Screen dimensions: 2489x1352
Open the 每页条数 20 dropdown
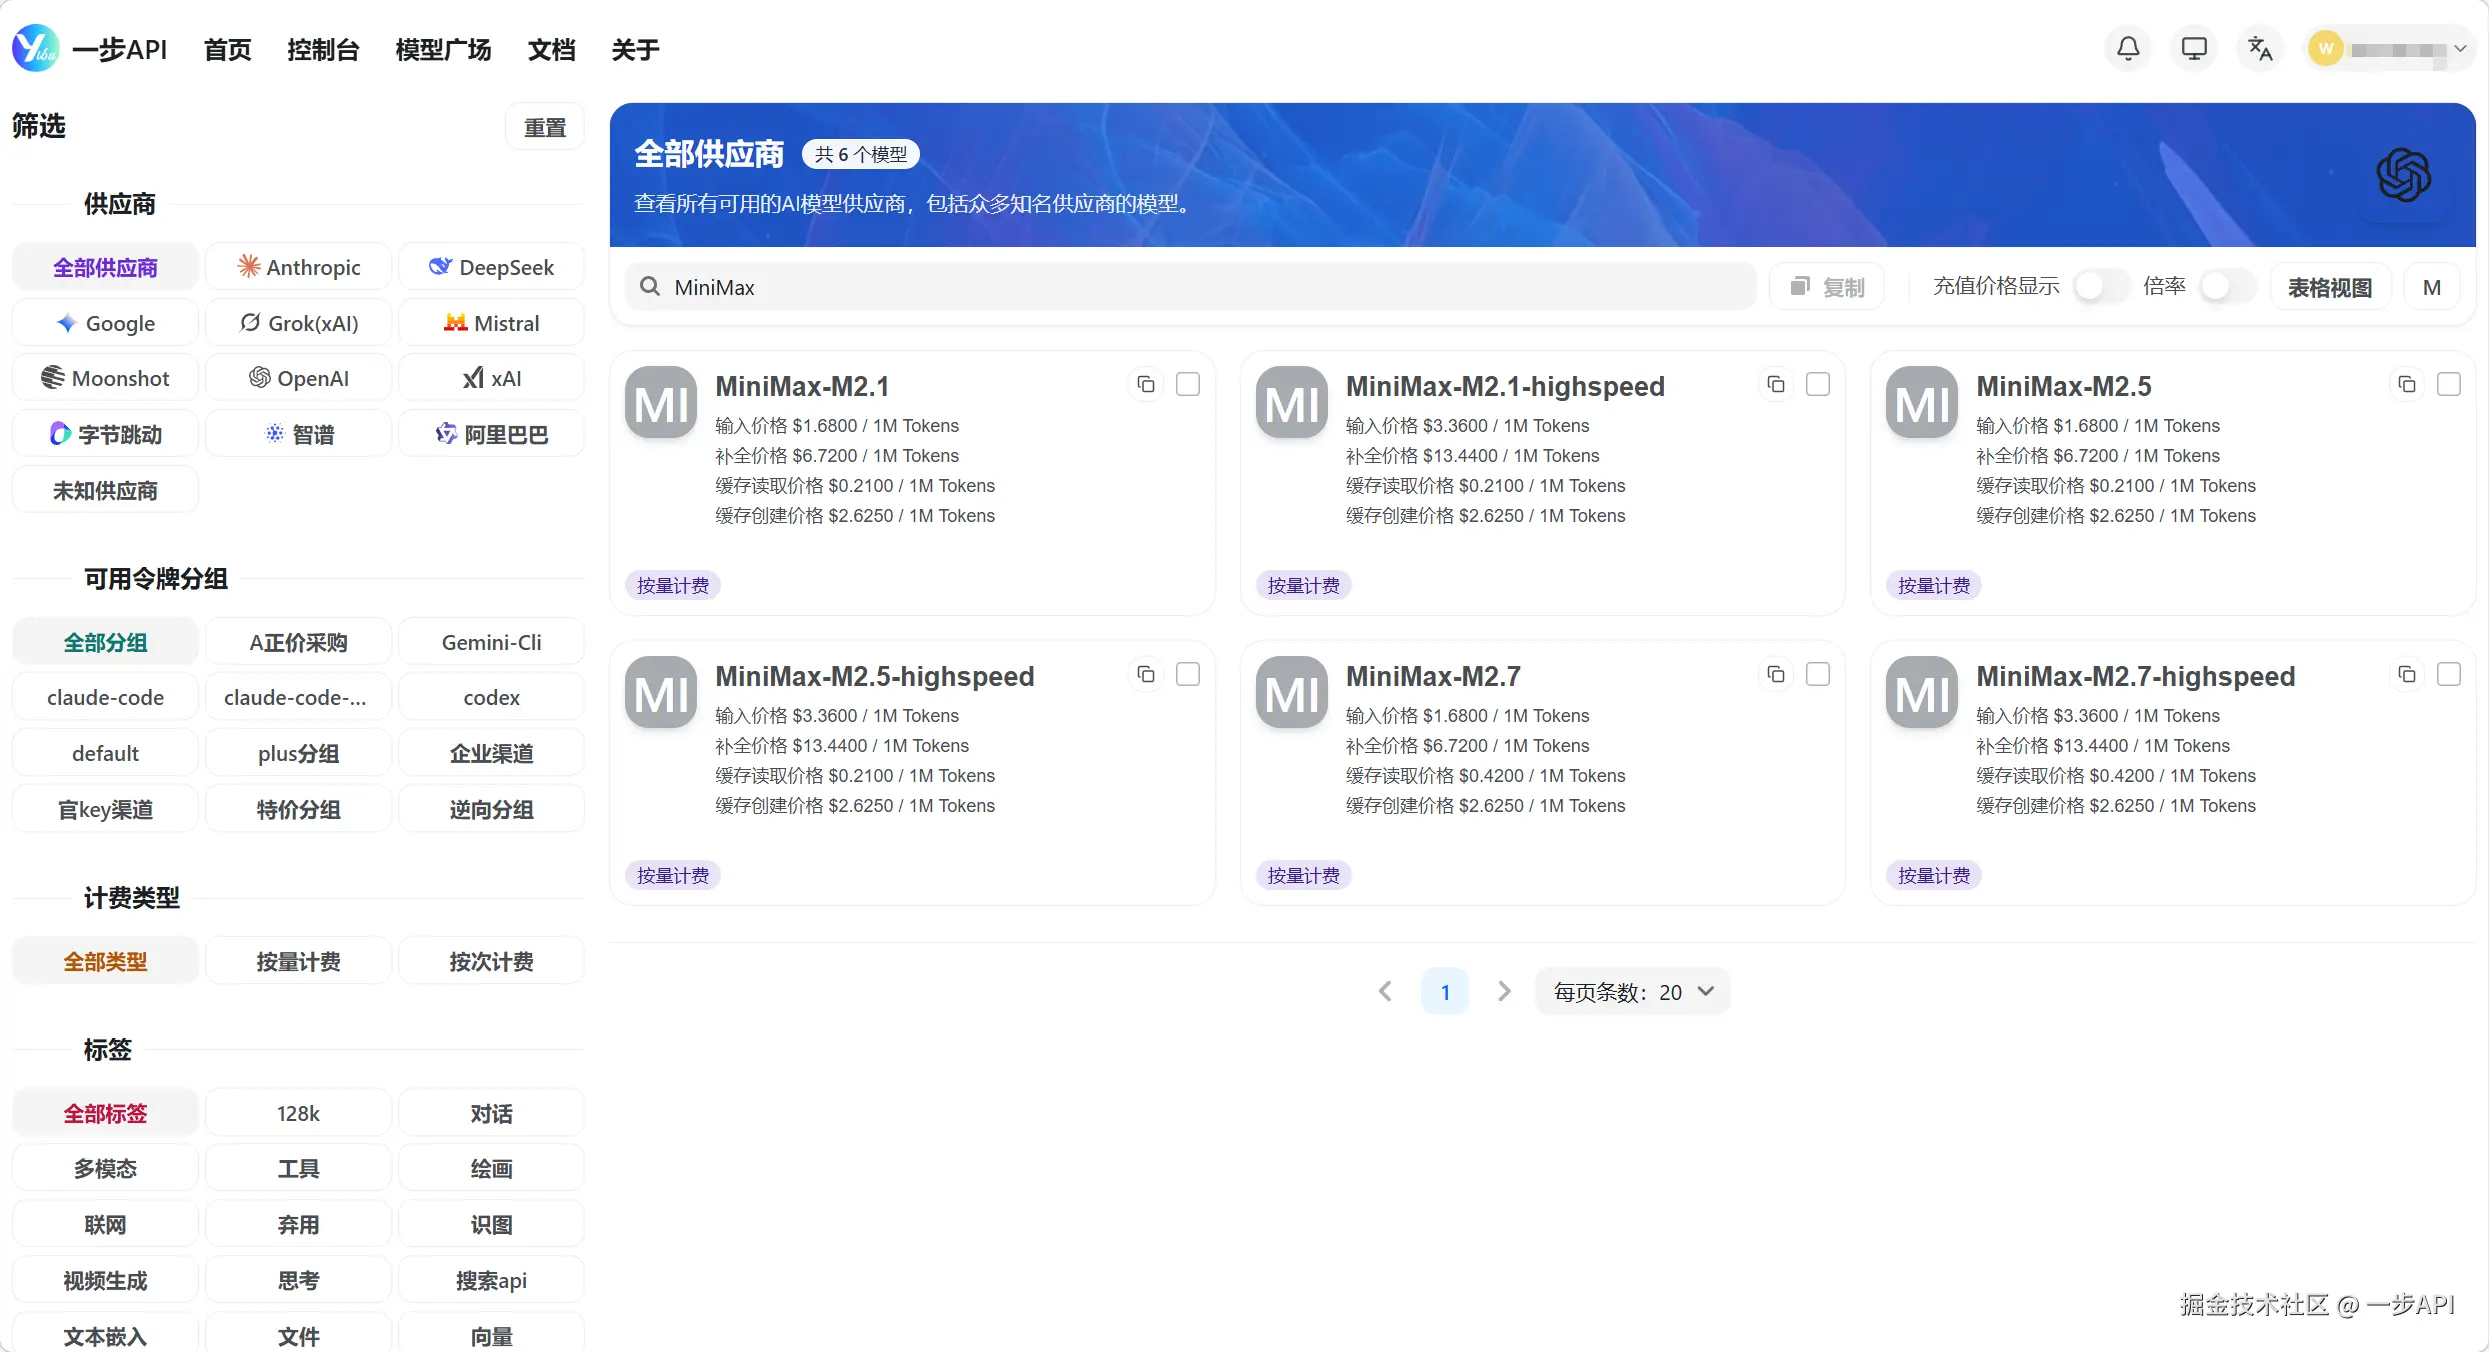tap(1632, 992)
